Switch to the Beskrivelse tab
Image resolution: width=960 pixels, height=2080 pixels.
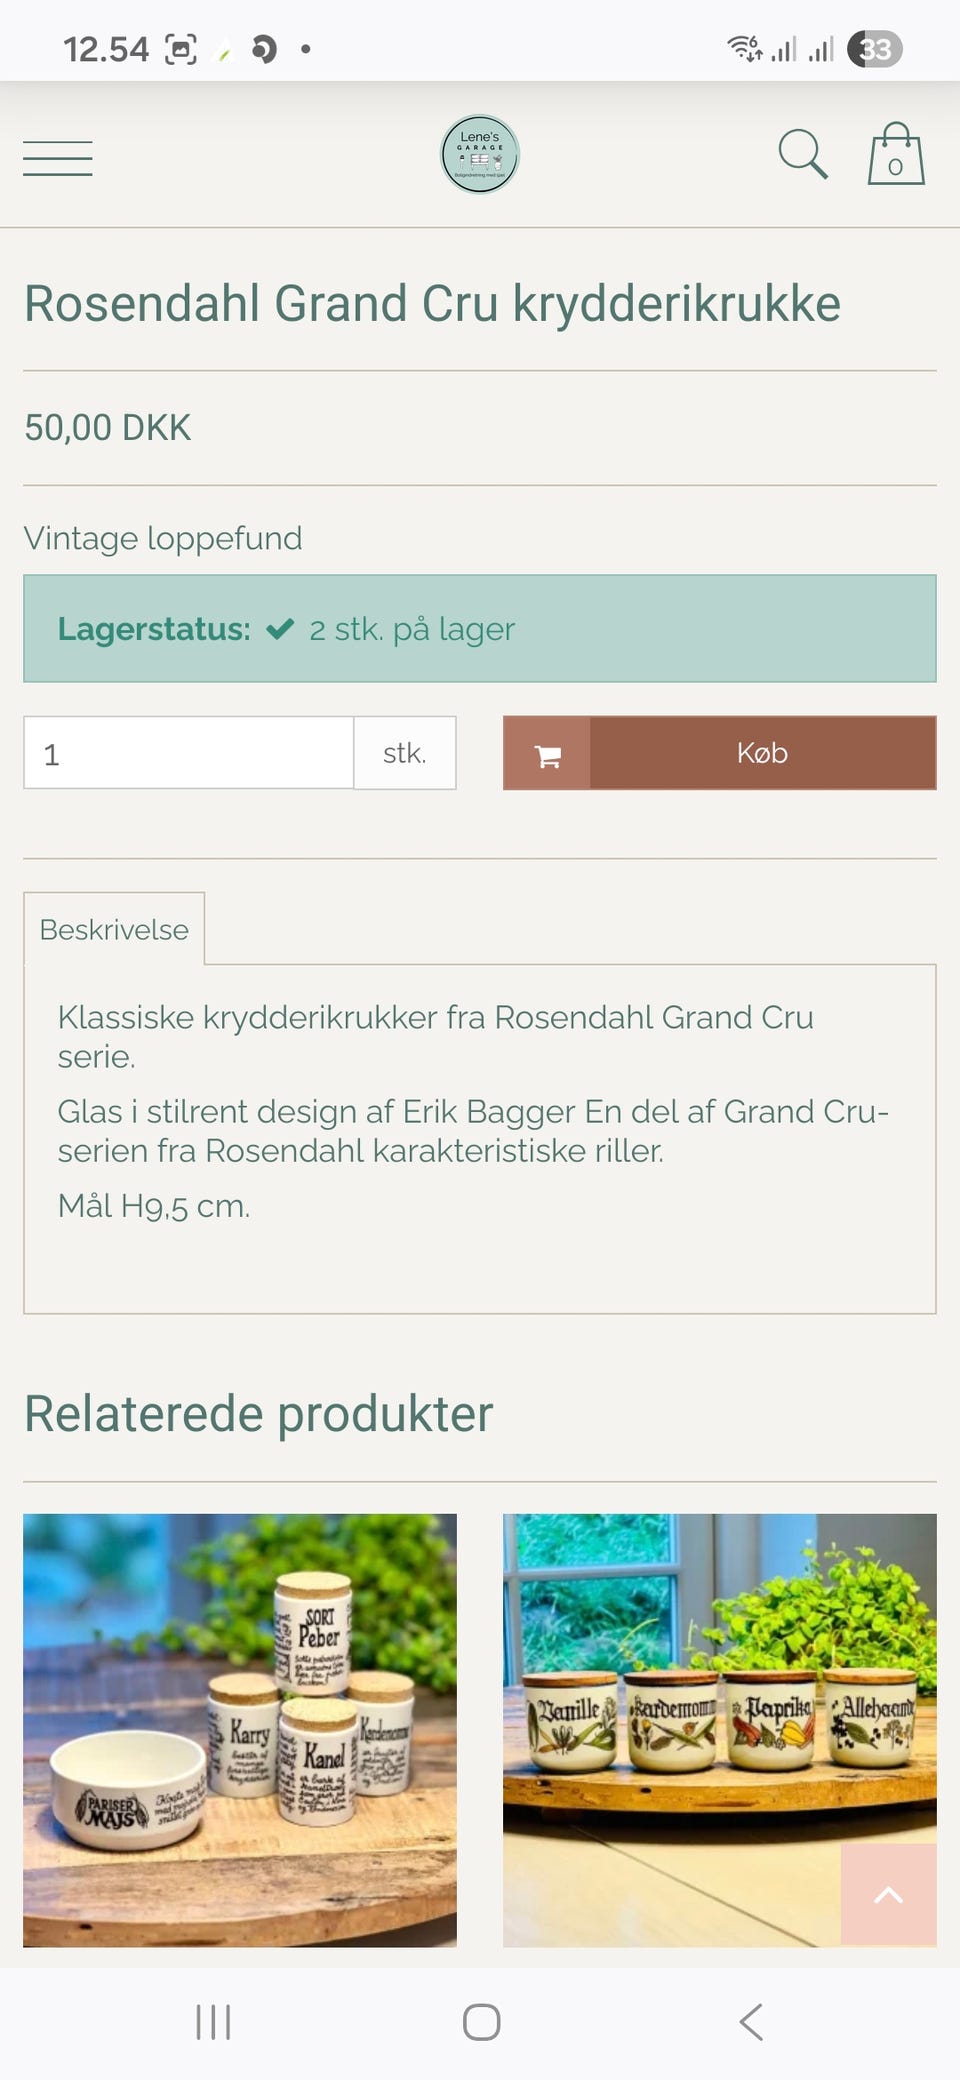pos(113,929)
